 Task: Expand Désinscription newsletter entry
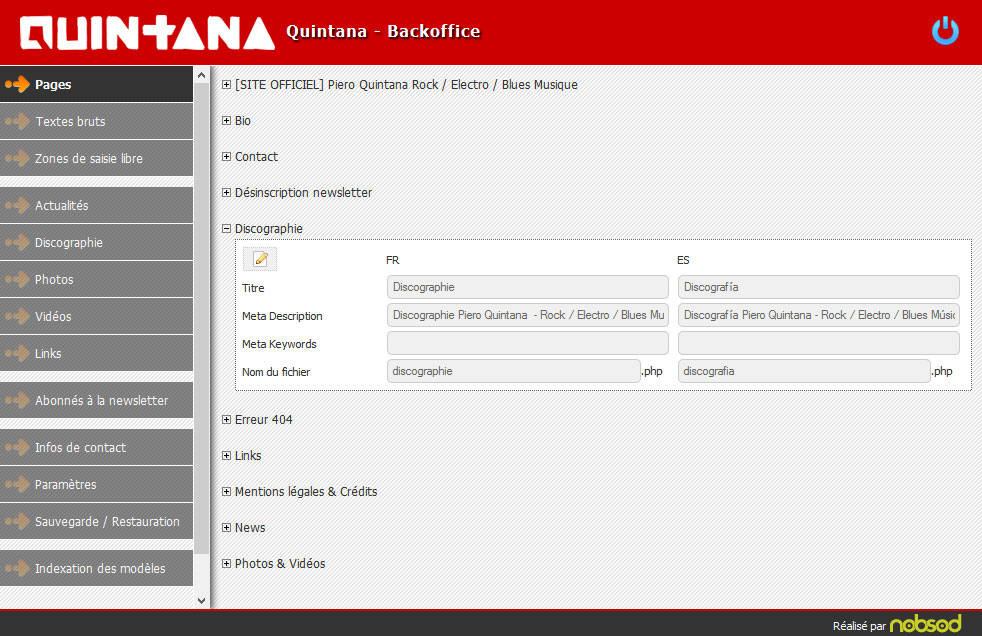click(x=227, y=192)
